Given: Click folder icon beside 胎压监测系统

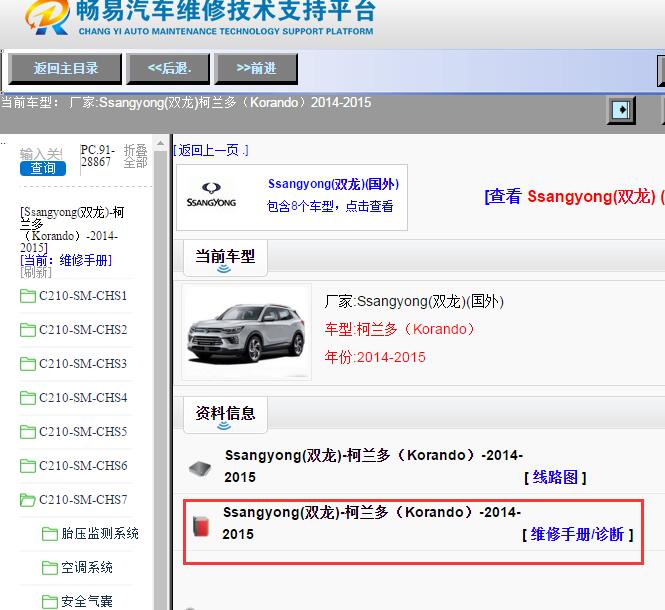Looking at the screenshot, I should click(50, 534).
